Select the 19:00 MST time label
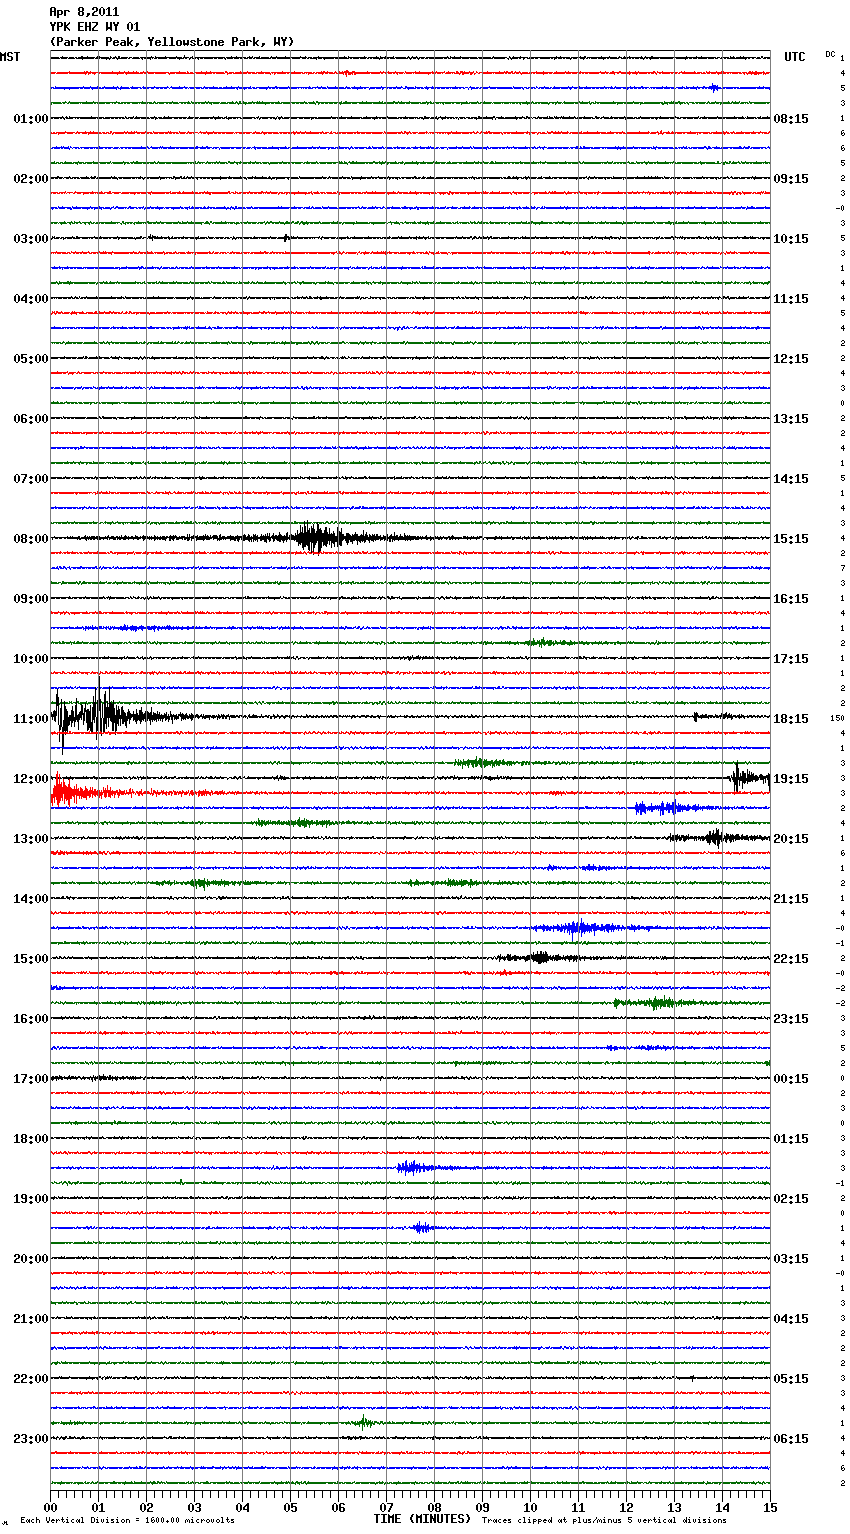The image size is (850, 1534). tap(31, 1199)
